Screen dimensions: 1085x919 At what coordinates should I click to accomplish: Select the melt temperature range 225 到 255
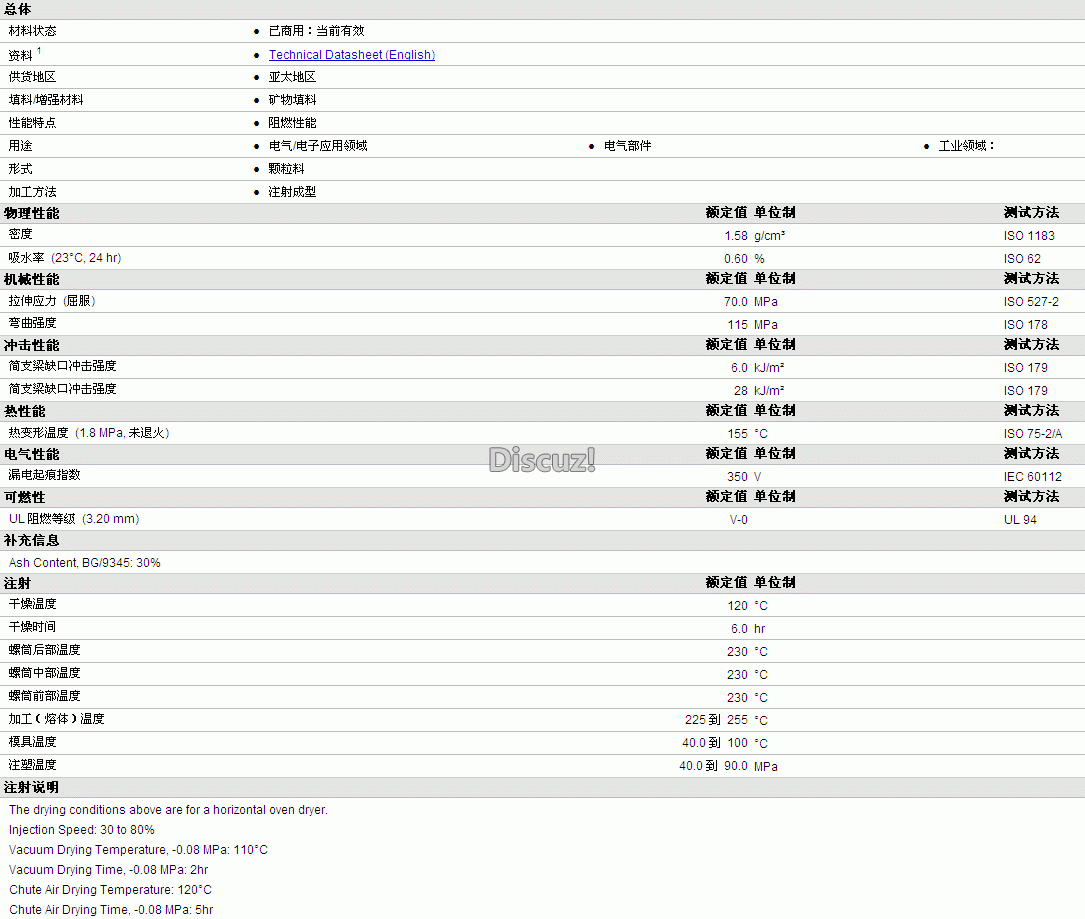716,720
